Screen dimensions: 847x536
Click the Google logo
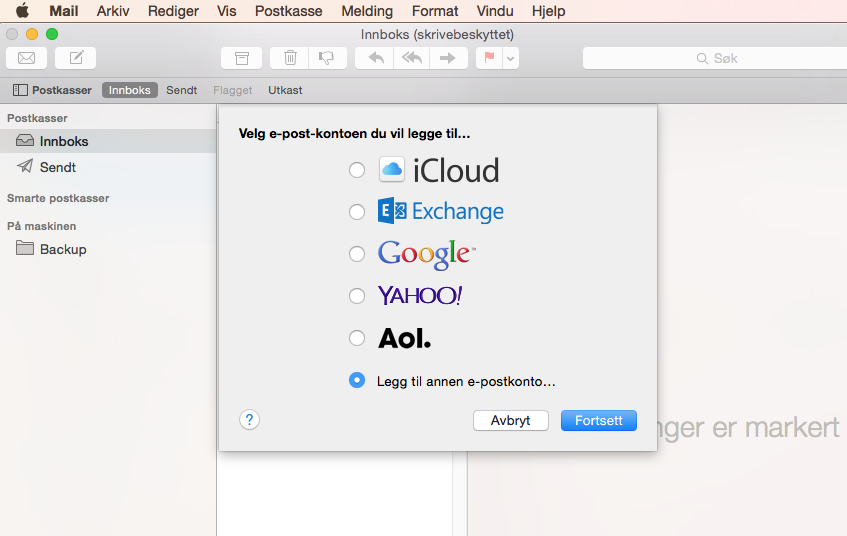tap(426, 254)
